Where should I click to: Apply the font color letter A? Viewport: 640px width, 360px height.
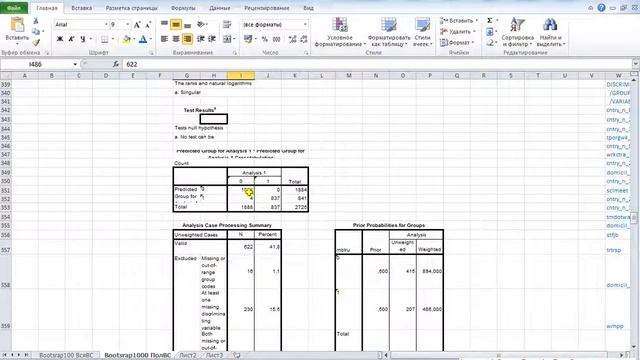[143, 39]
